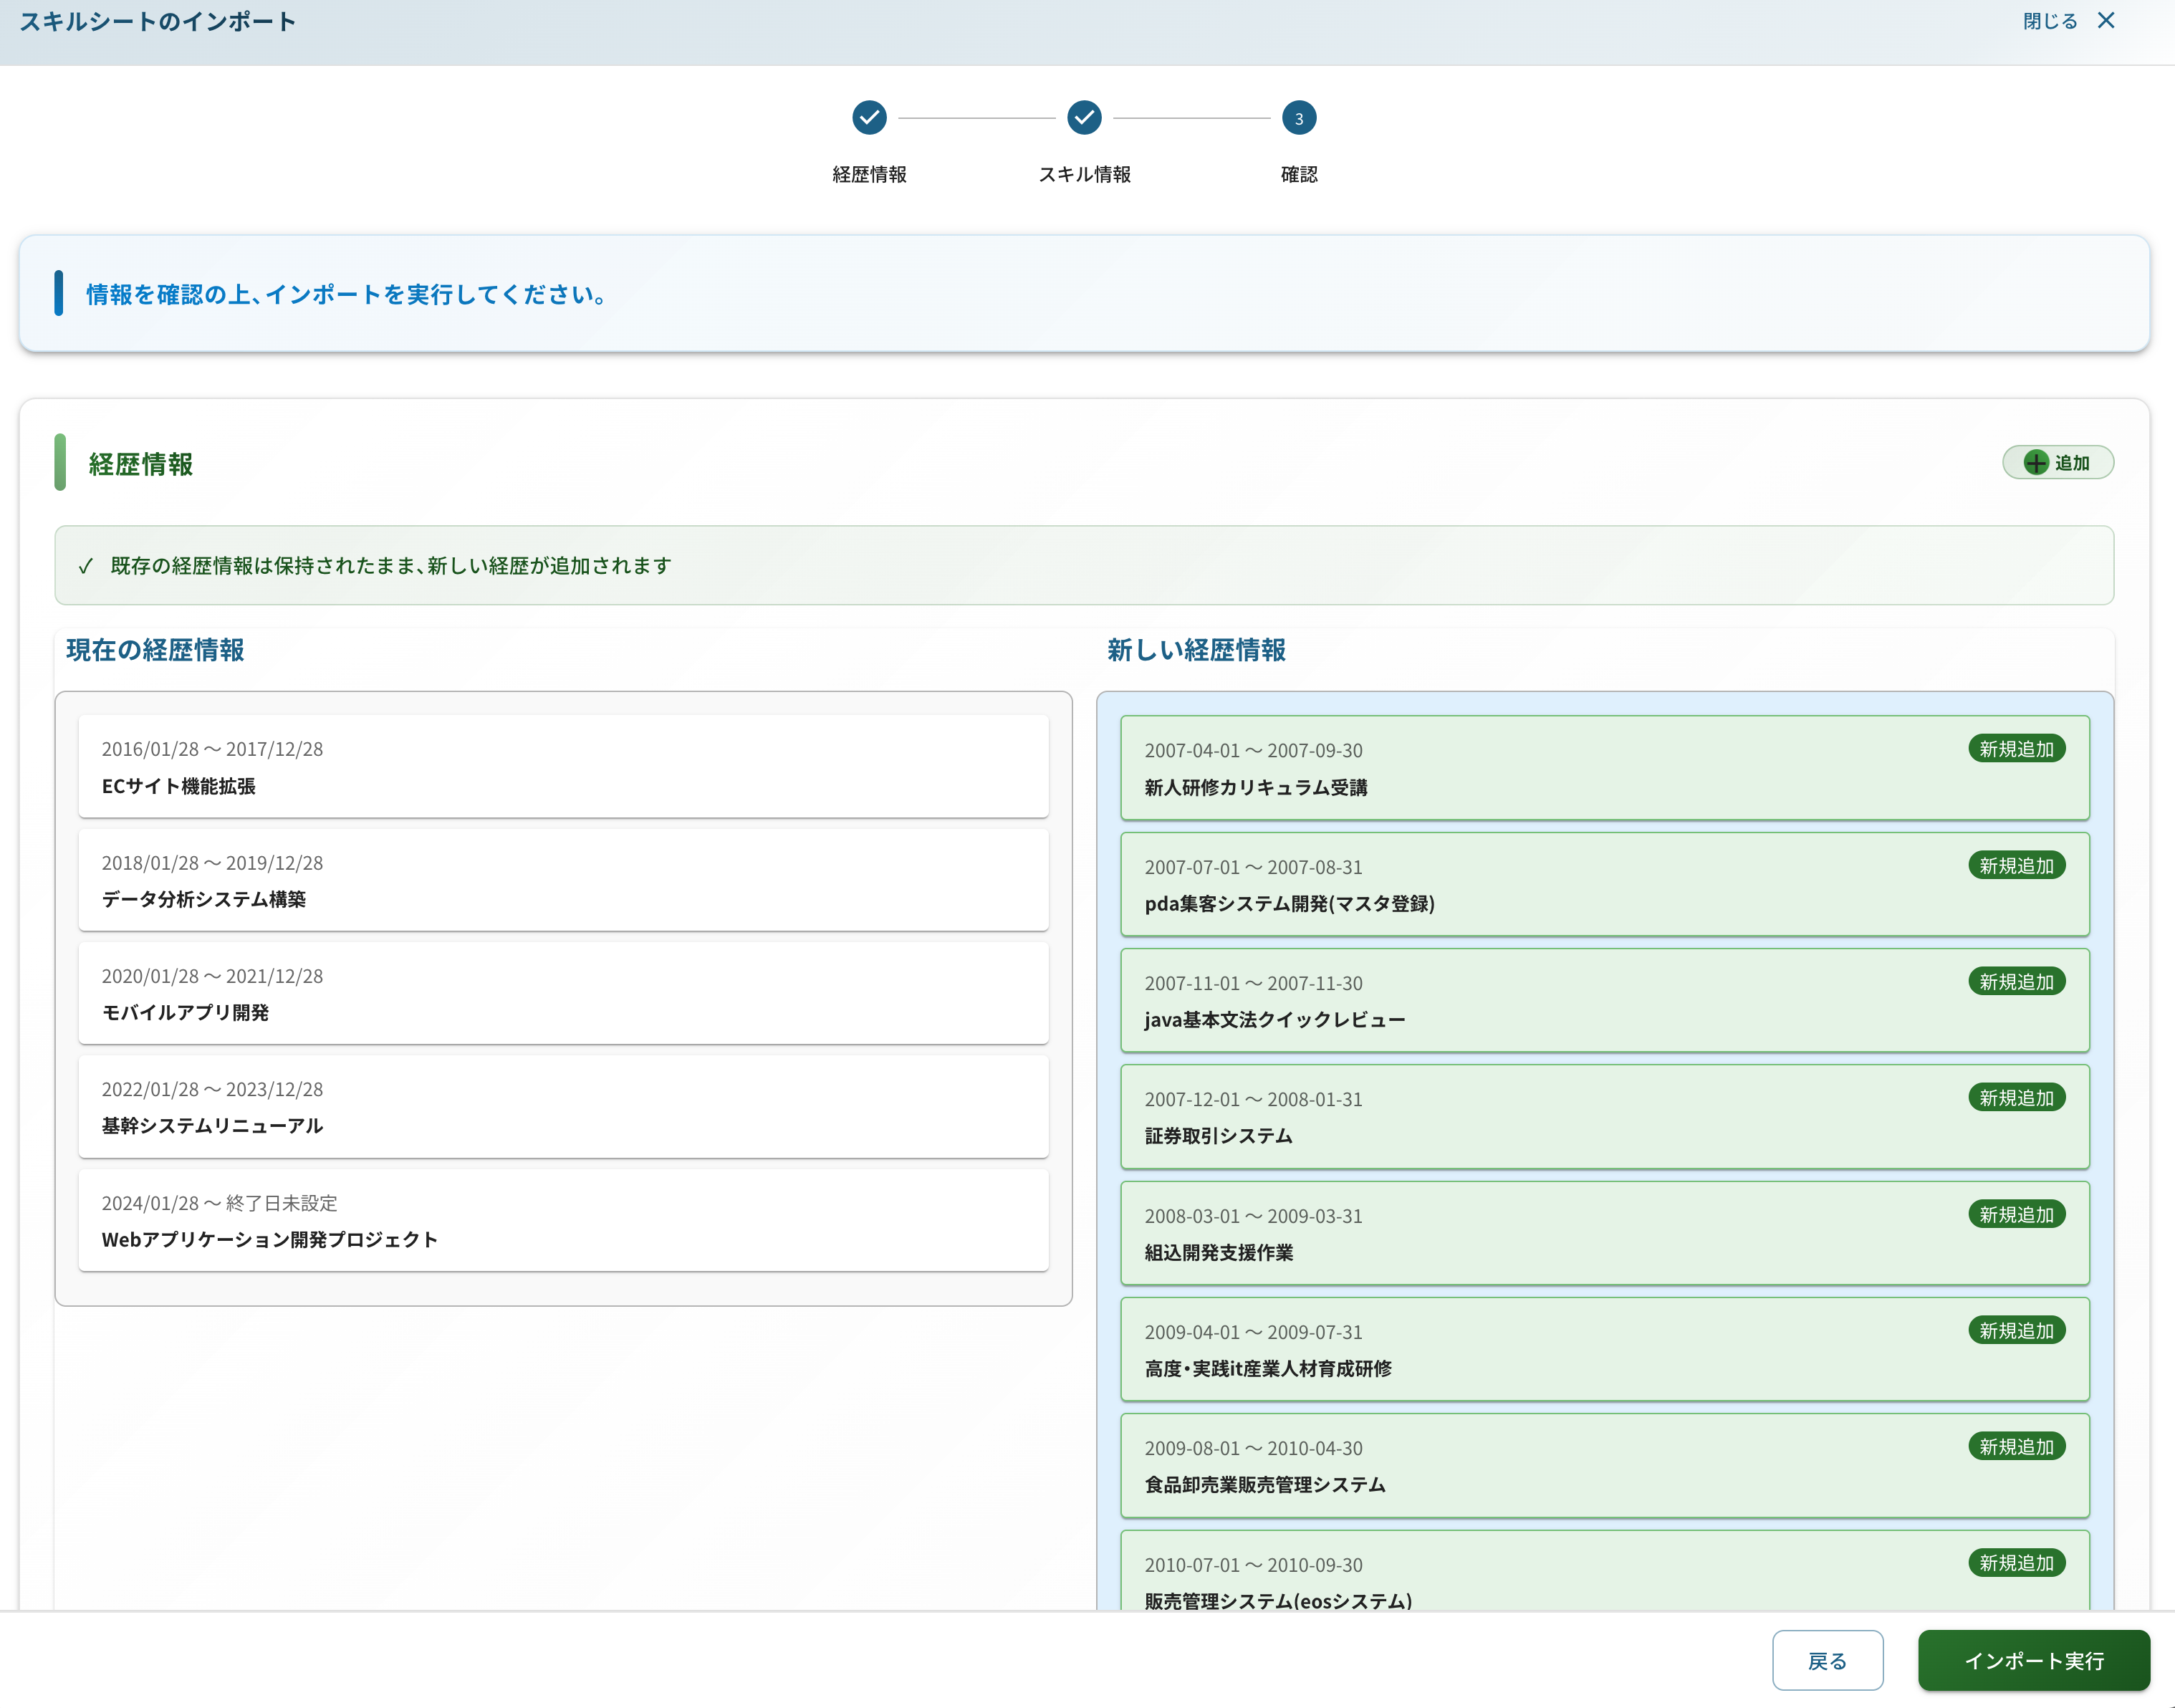Viewport: 2175px width, 1708px height.
Task: Select the 基幹システムリニューアル card
Action: pos(563,1107)
